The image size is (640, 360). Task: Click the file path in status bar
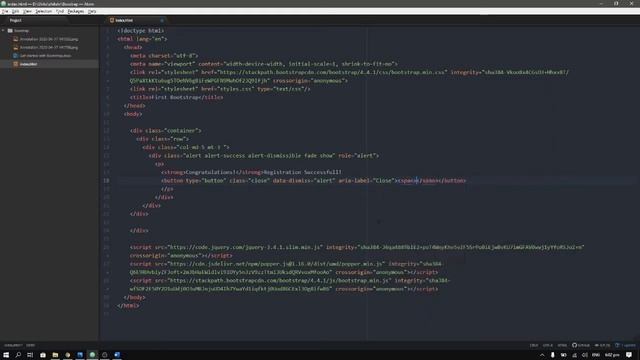click(x=13, y=345)
